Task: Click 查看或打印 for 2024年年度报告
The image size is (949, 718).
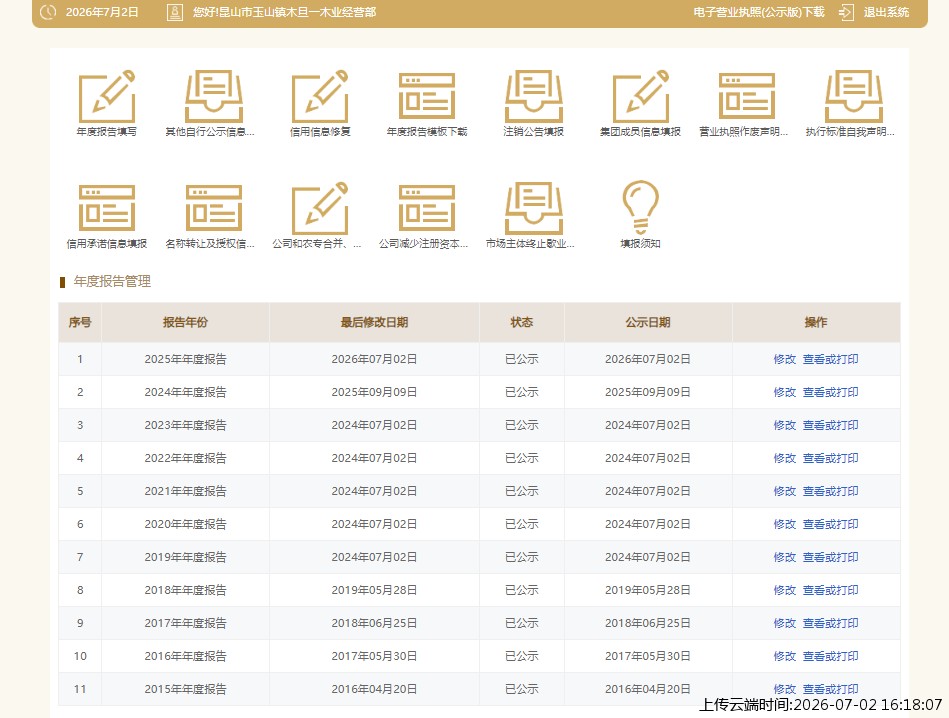Action: click(x=830, y=392)
